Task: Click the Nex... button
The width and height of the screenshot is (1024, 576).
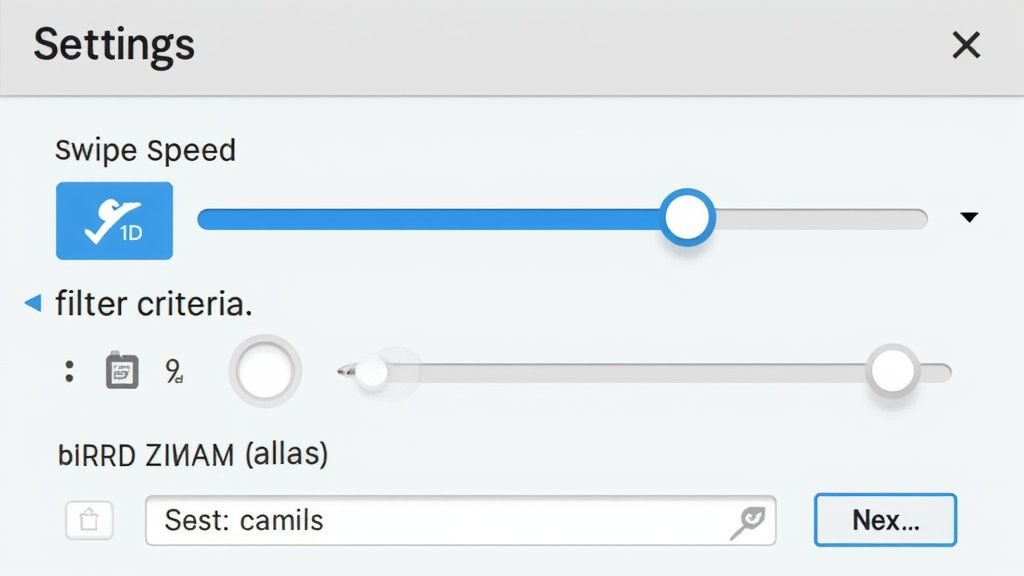Action: (x=886, y=520)
